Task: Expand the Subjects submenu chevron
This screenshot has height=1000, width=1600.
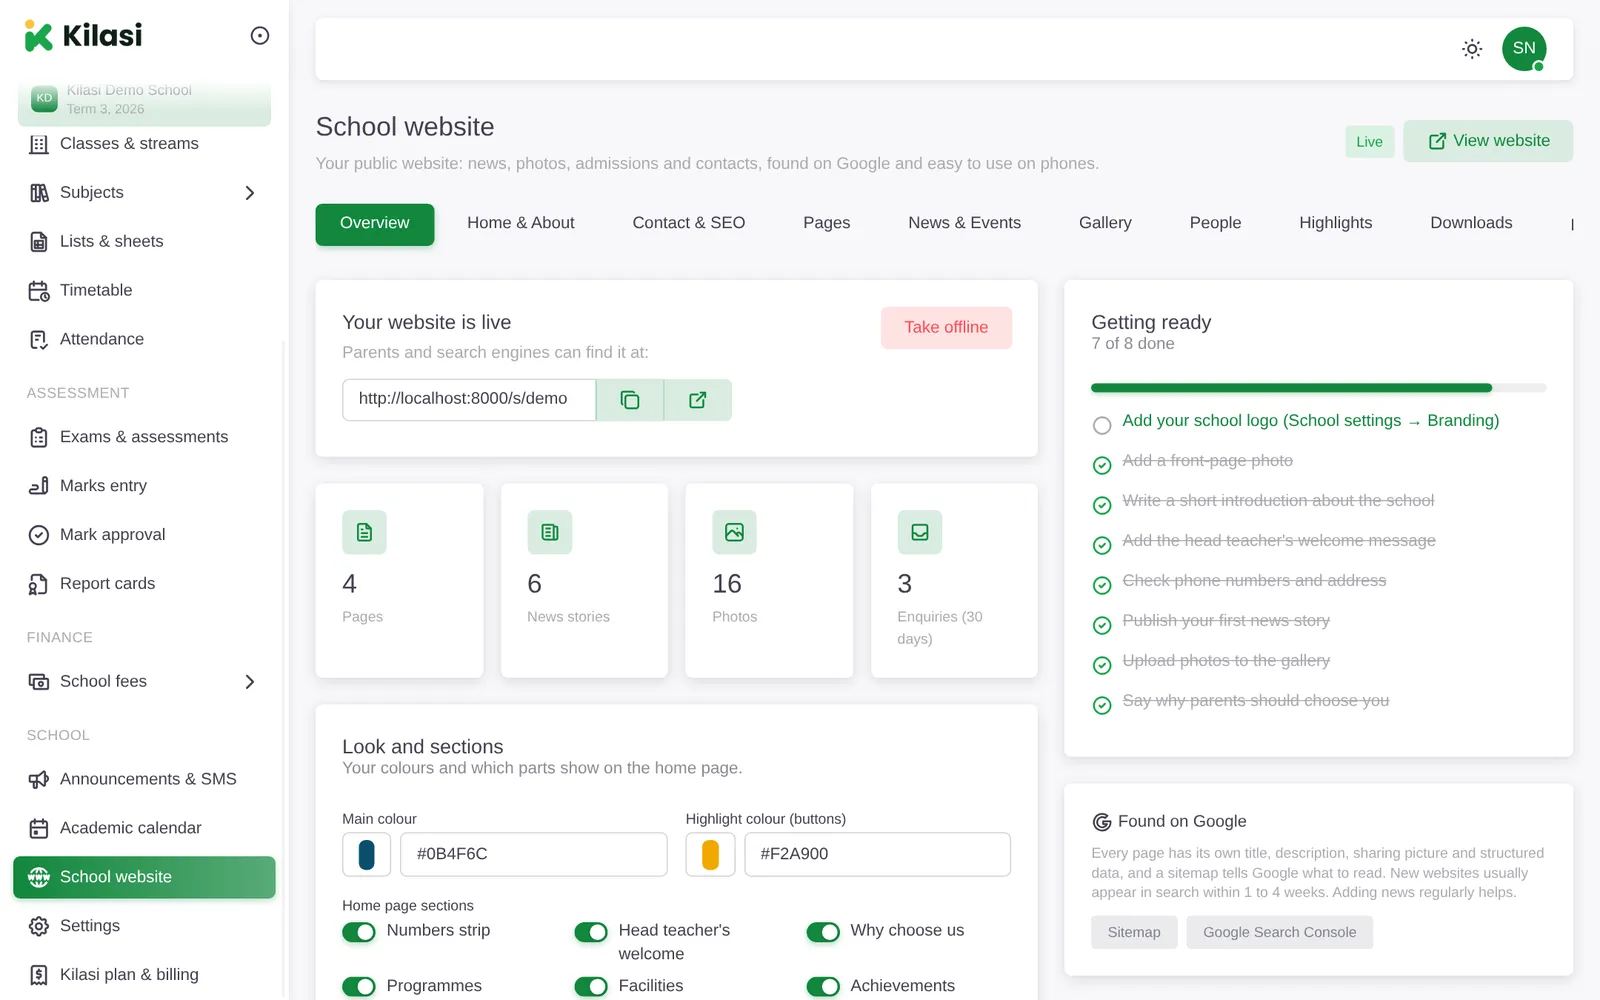Action: (250, 193)
